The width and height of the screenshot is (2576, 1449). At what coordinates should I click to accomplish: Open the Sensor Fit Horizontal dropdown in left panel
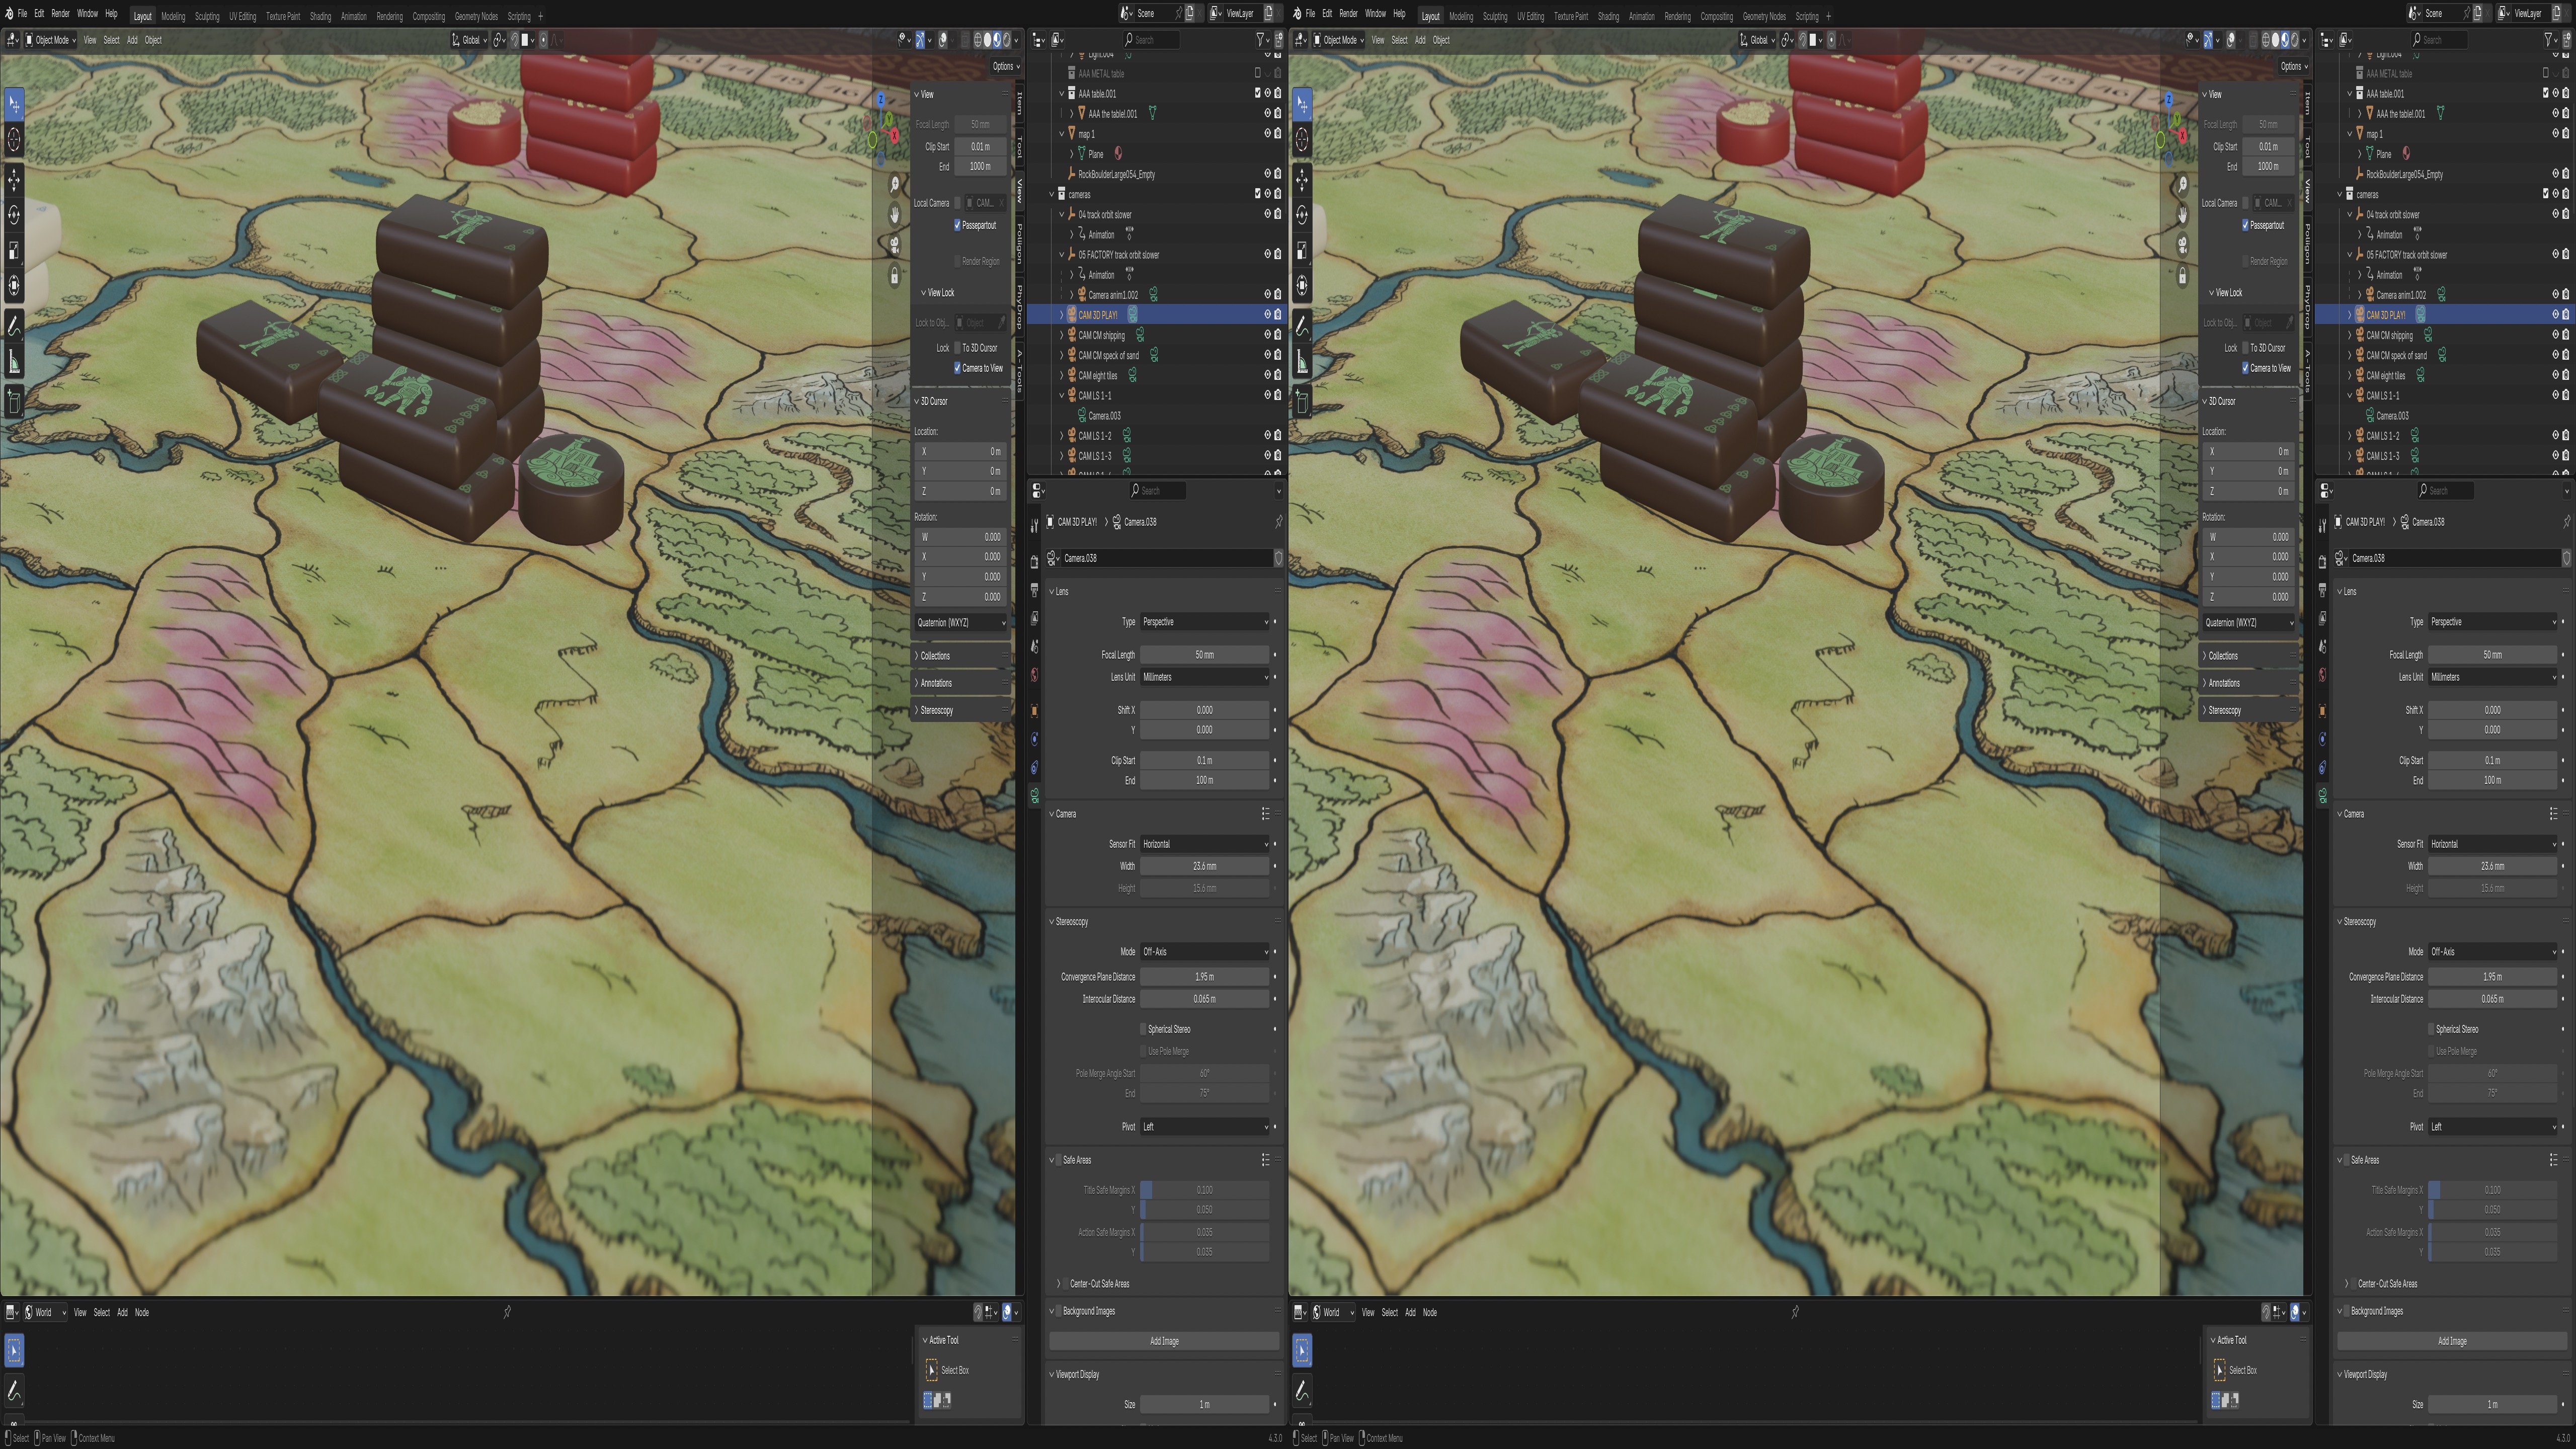click(1205, 844)
